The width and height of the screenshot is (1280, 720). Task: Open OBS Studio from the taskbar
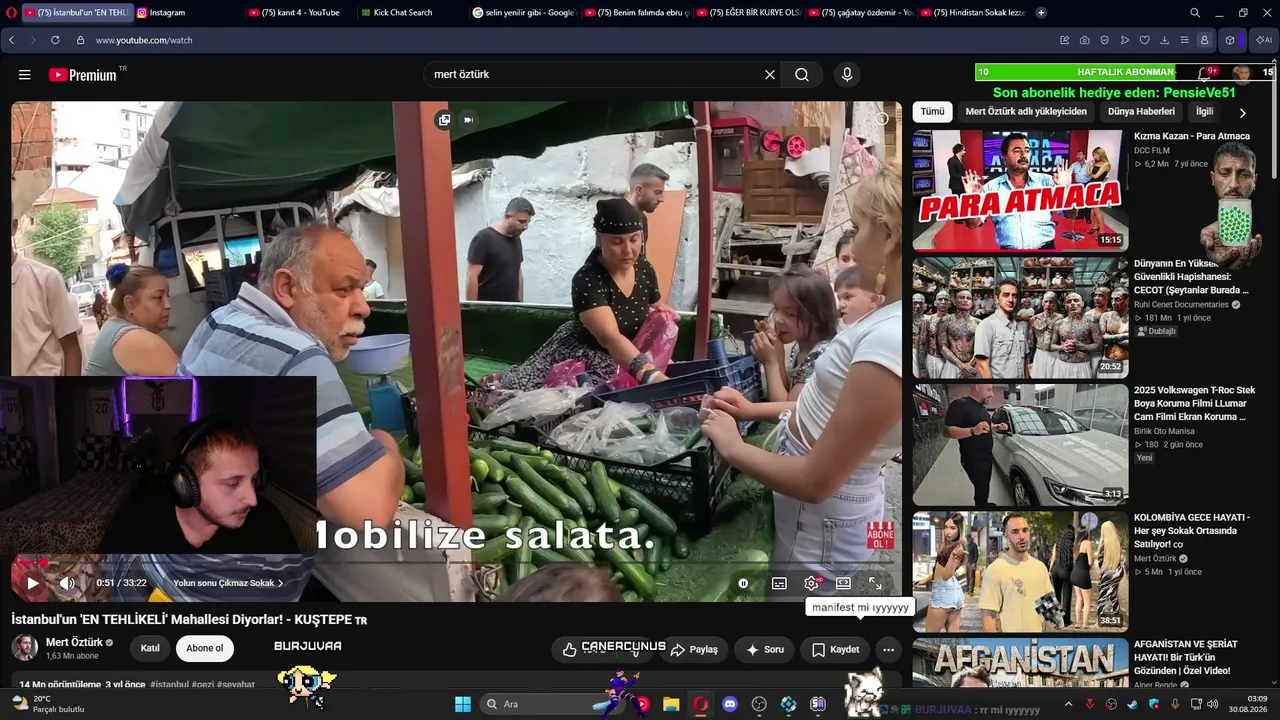(x=759, y=704)
